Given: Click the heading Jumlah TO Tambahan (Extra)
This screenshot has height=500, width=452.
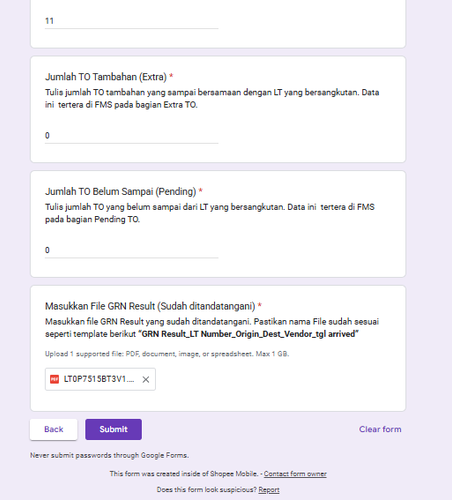Looking at the screenshot, I should pos(106,77).
